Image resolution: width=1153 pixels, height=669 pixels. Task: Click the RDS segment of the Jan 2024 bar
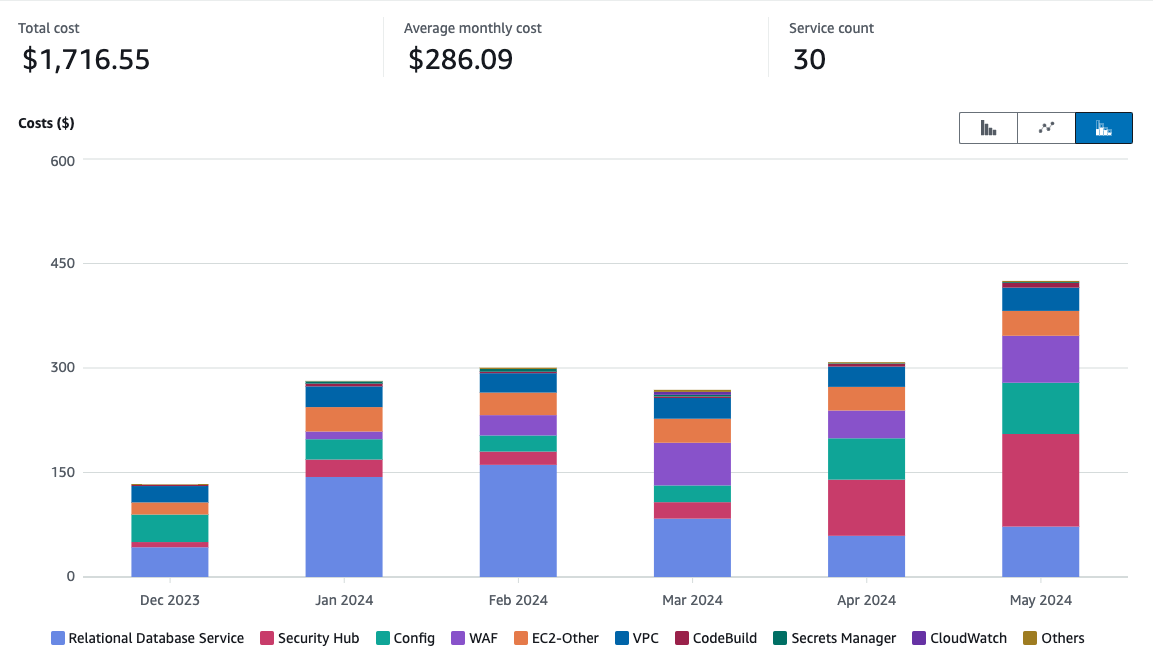(344, 526)
